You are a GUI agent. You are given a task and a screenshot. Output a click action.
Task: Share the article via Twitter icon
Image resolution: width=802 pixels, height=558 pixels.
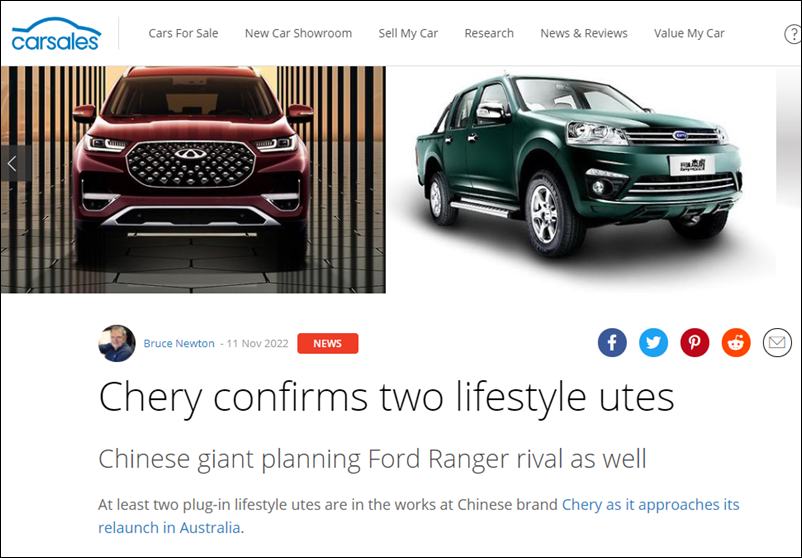click(653, 342)
